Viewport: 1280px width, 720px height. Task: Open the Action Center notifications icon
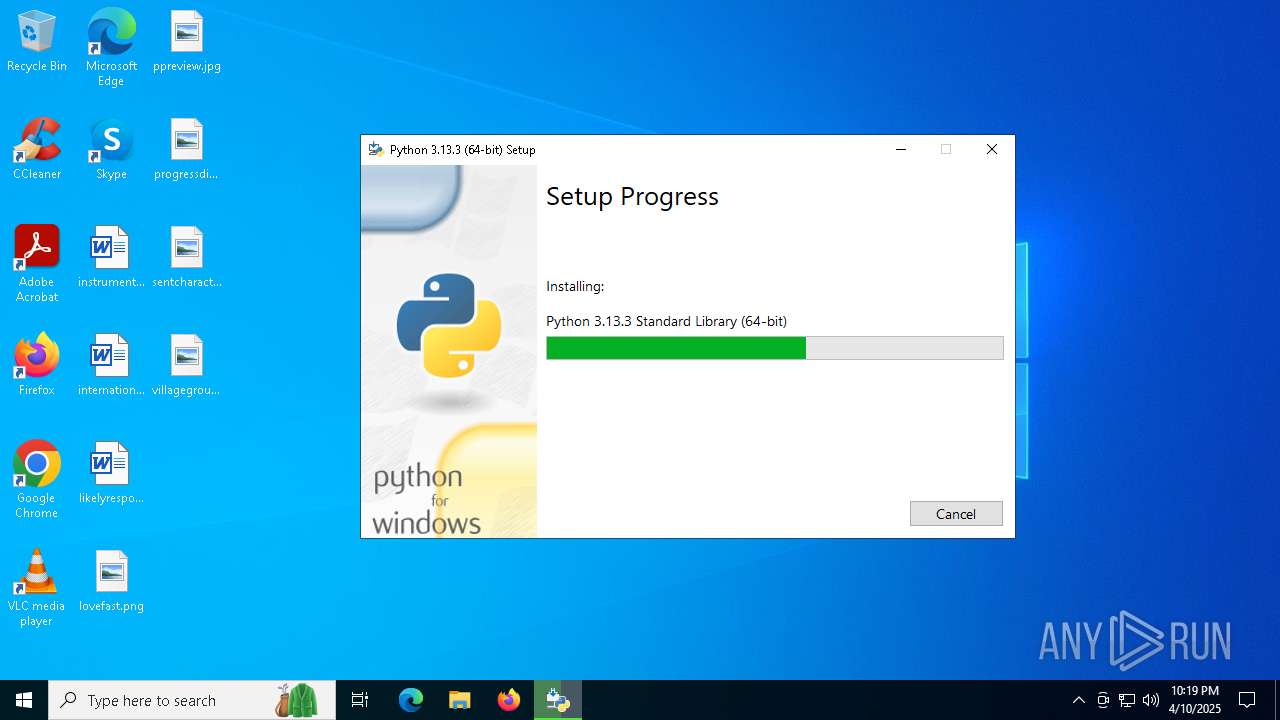(1247, 700)
